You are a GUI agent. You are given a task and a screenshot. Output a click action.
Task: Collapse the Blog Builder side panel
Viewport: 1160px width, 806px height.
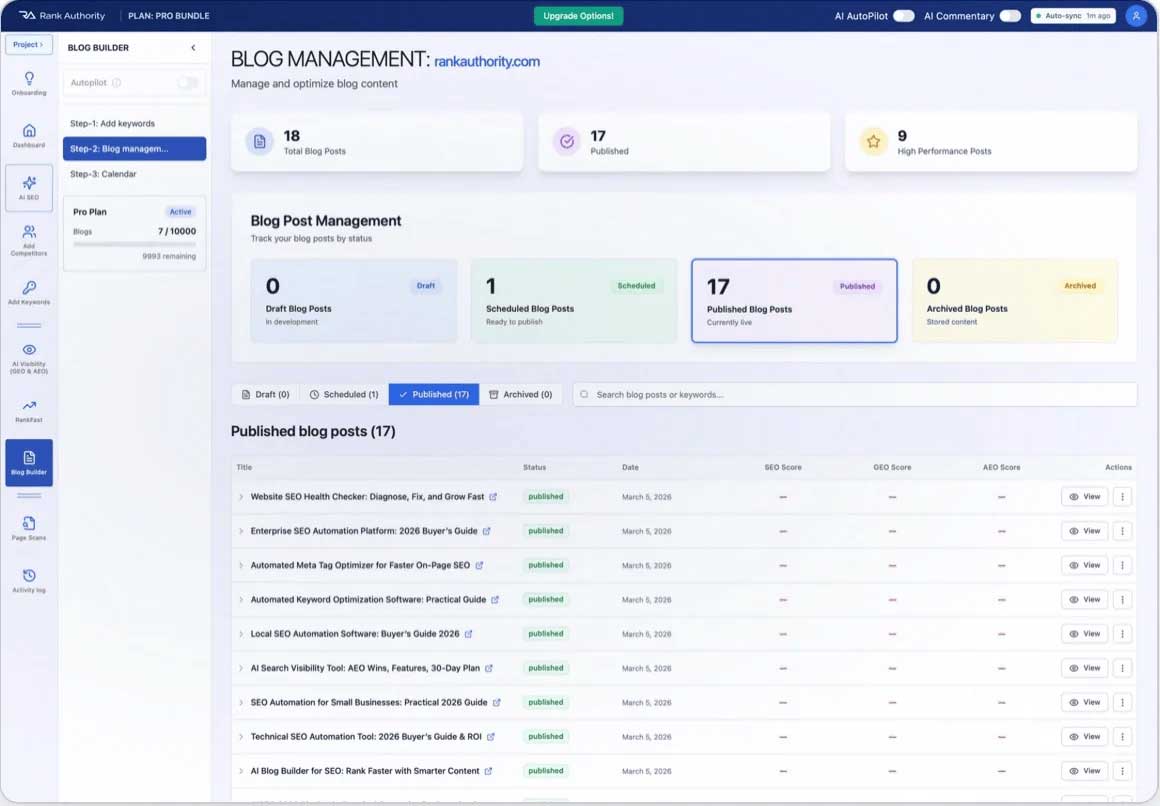click(193, 47)
